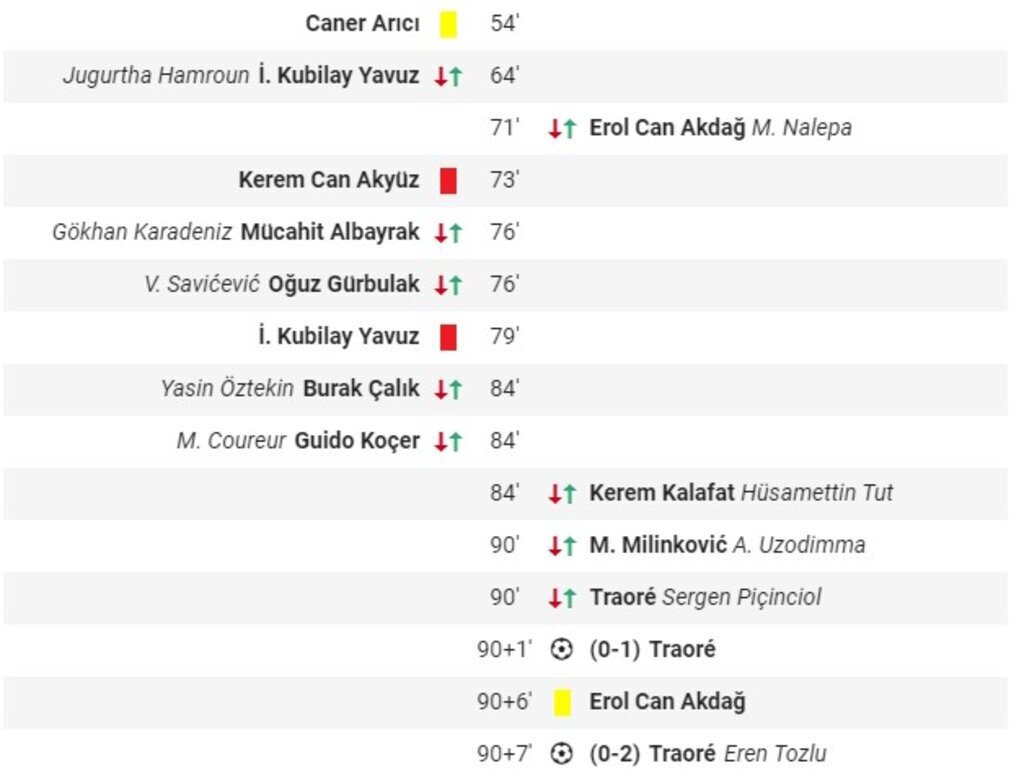Viewport: 1024px width, 781px height.
Task: Click substitution arrows at 64' event
Action: click(448, 76)
